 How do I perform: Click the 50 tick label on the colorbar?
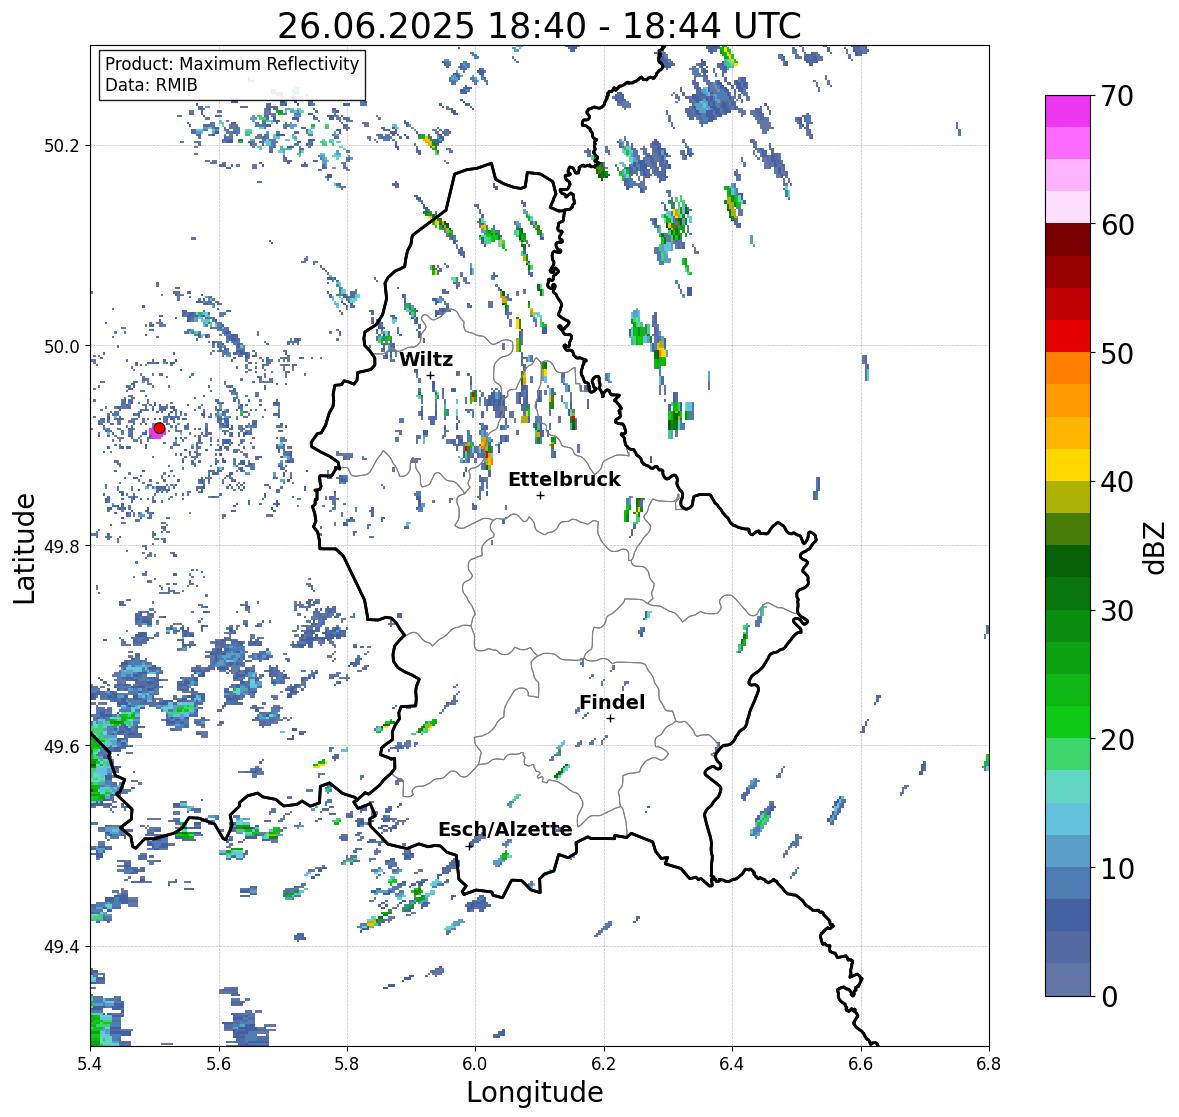click(x=1117, y=353)
